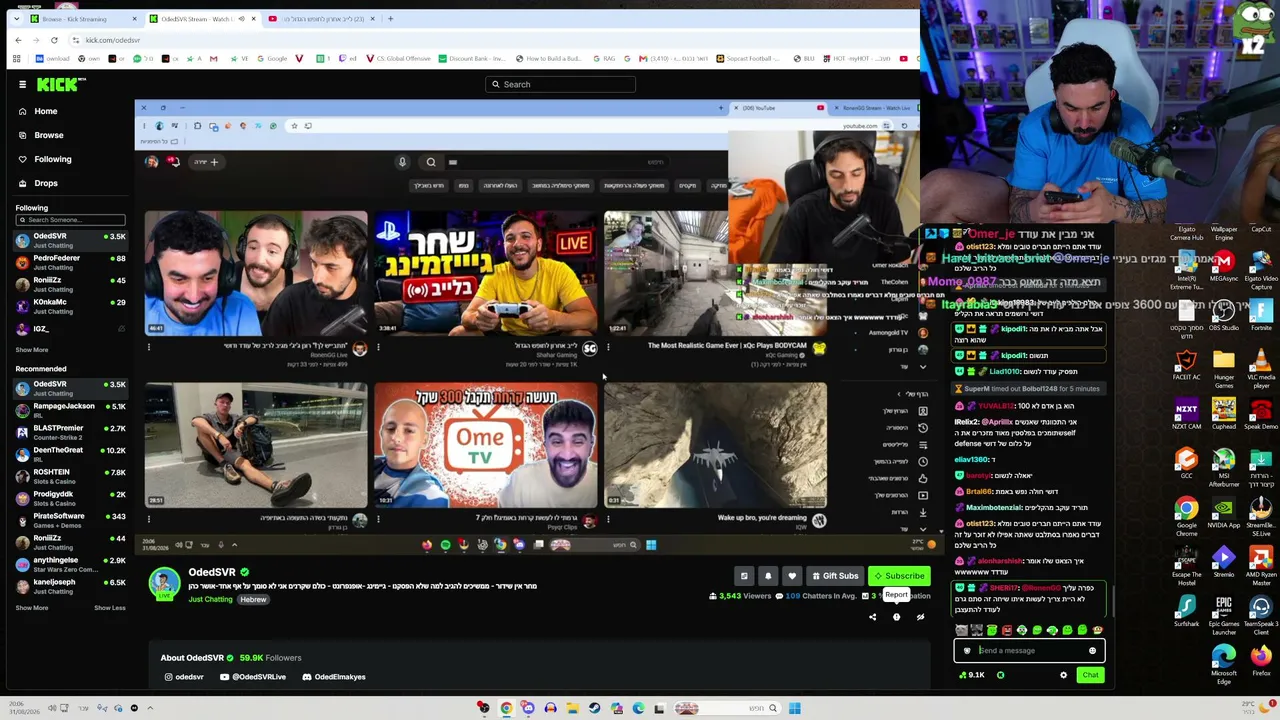The height and width of the screenshot is (720, 1280).
Task: Follow OdedSVR with the heart icon
Action: click(792, 576)
